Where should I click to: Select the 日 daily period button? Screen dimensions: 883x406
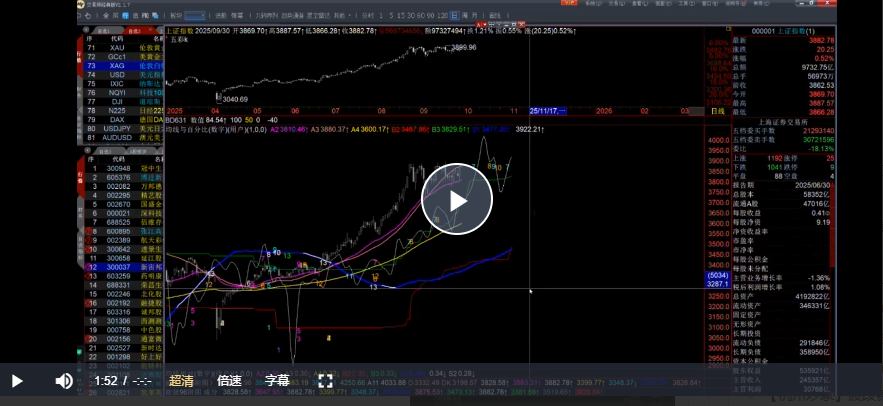tap(454, 16)
